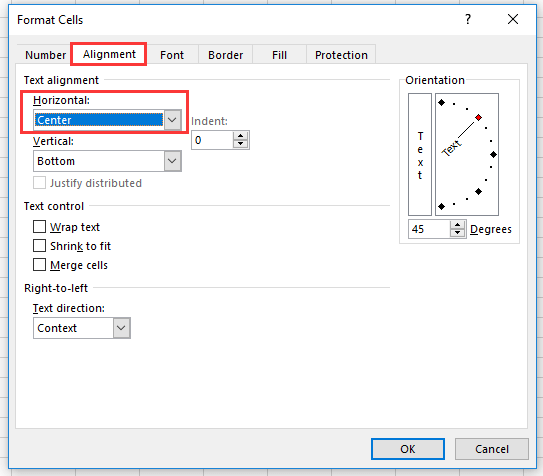The height and width of the screenshot is (476, 543).
Task: Click the Cancel button
Action: tap(491, 449)
